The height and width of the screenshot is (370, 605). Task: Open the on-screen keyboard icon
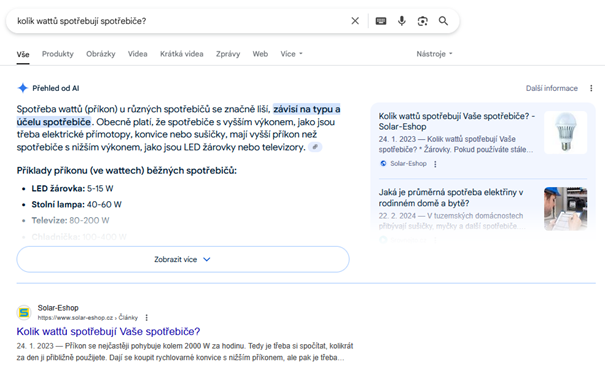click(381, 21)
